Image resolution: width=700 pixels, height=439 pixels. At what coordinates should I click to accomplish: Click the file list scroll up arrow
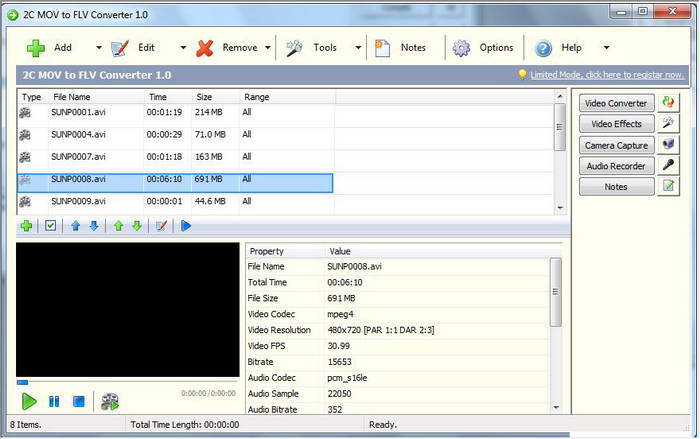pos(560,96)
